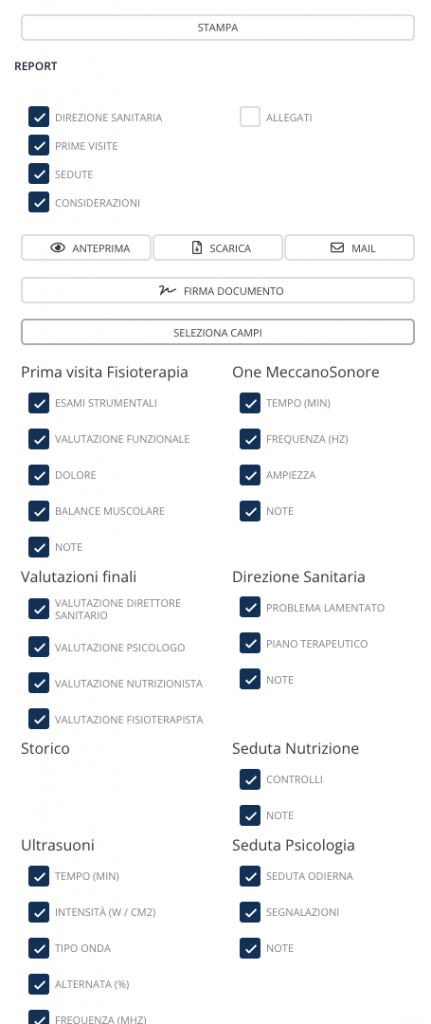Uncheck Prime Visite checkbox
The image size is (431, 1024).
(39, 146)
